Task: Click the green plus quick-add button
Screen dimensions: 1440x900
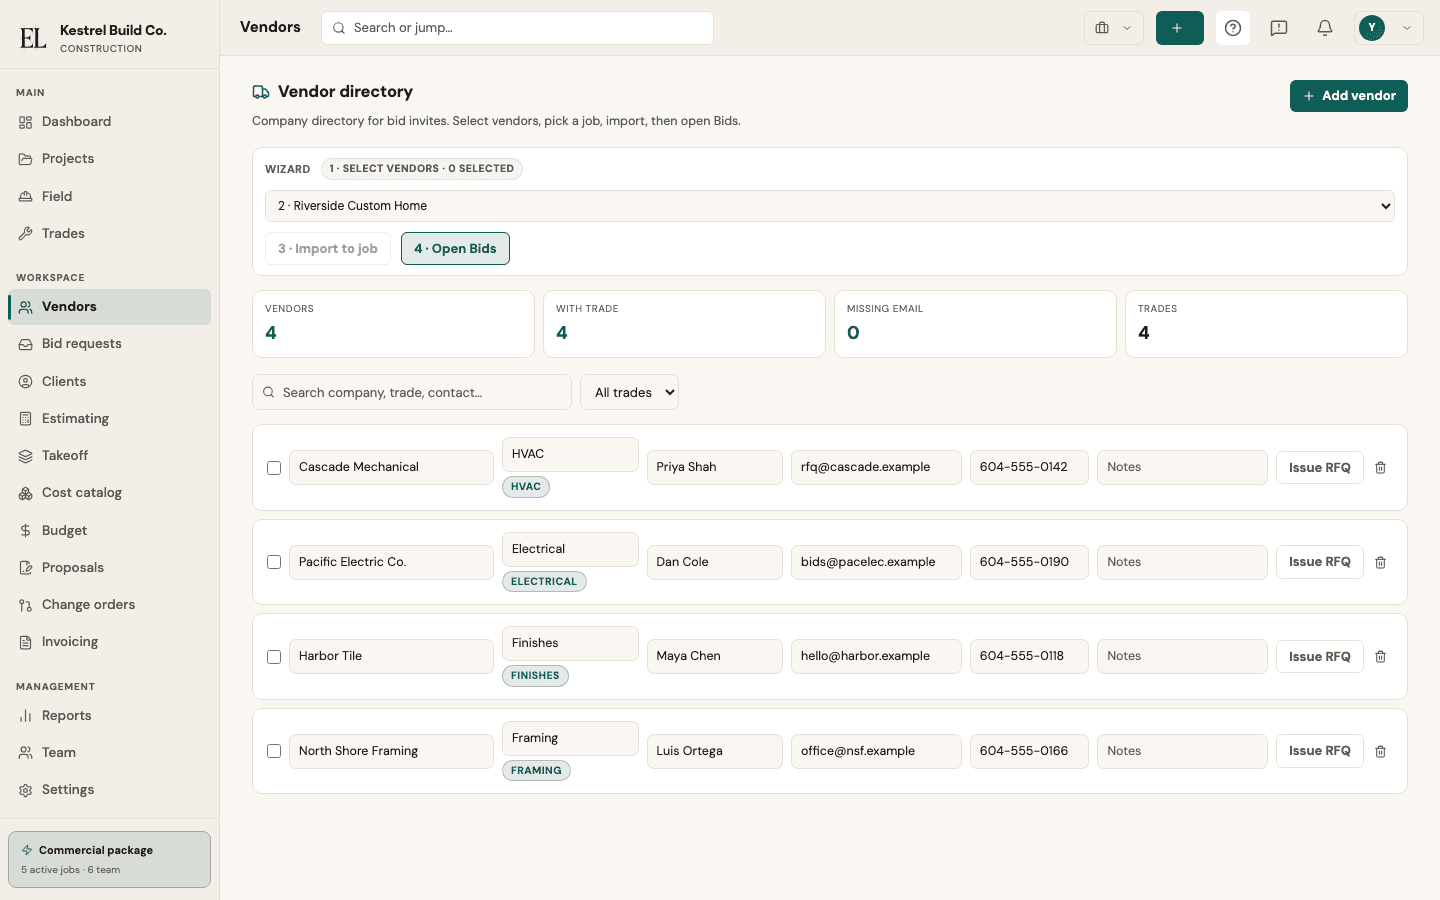Action: click(x=1180, y=28)
